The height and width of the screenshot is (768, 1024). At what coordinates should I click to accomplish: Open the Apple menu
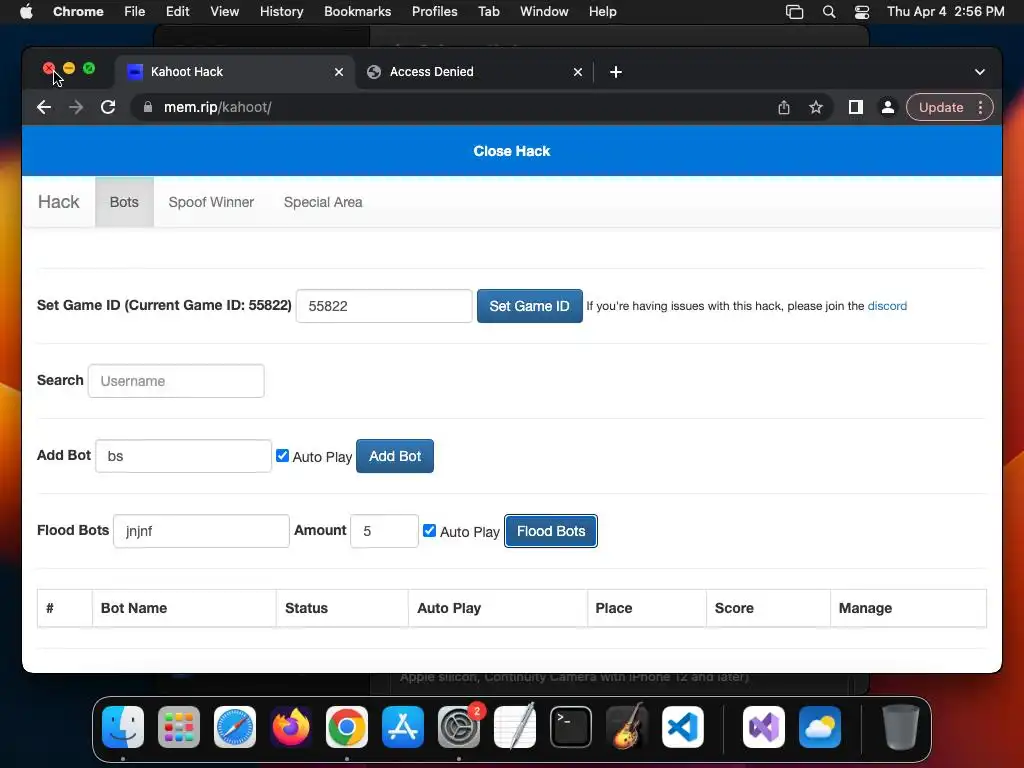click(x=26, y=12)
